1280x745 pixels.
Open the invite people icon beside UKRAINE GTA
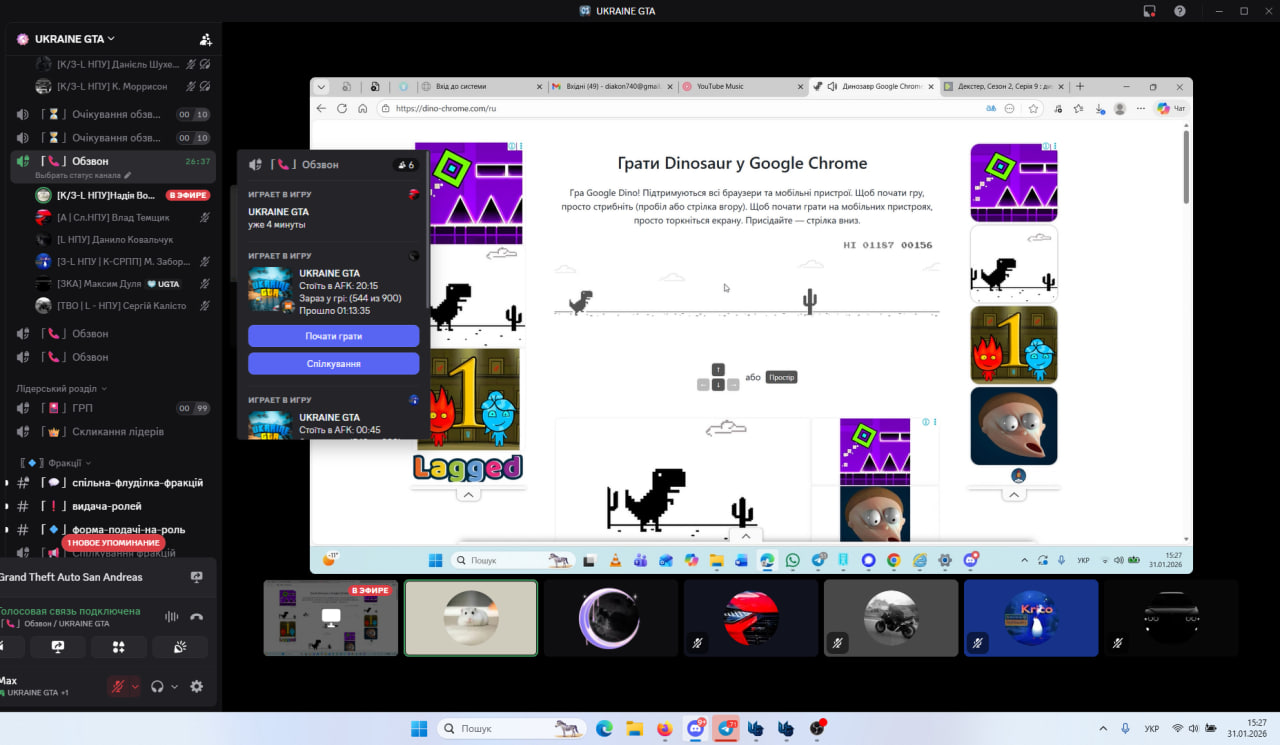(205, 39)
